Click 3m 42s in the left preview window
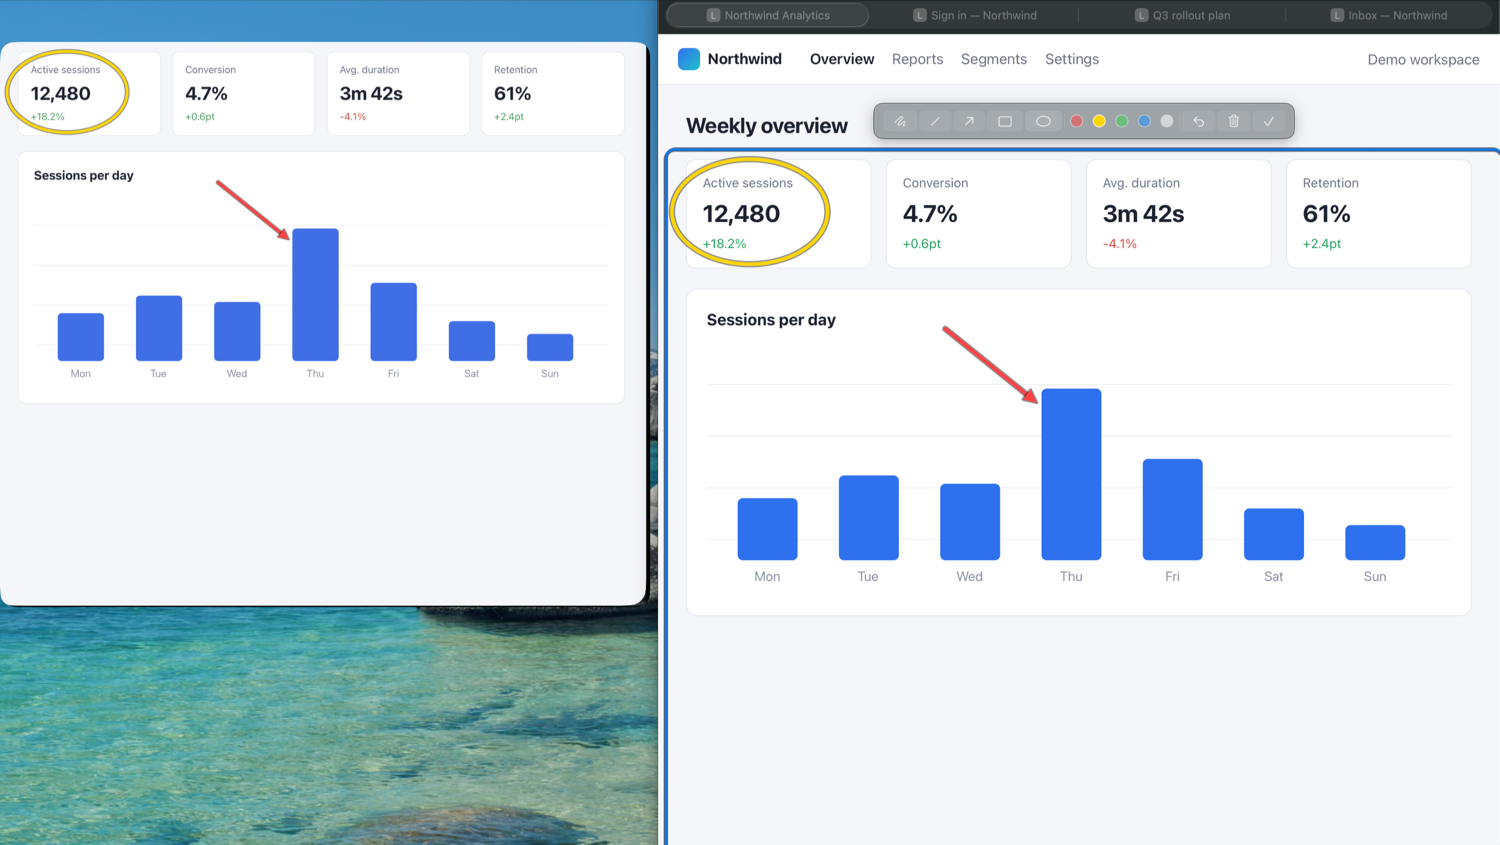1500x845 pixels. (x=371, y=94)
